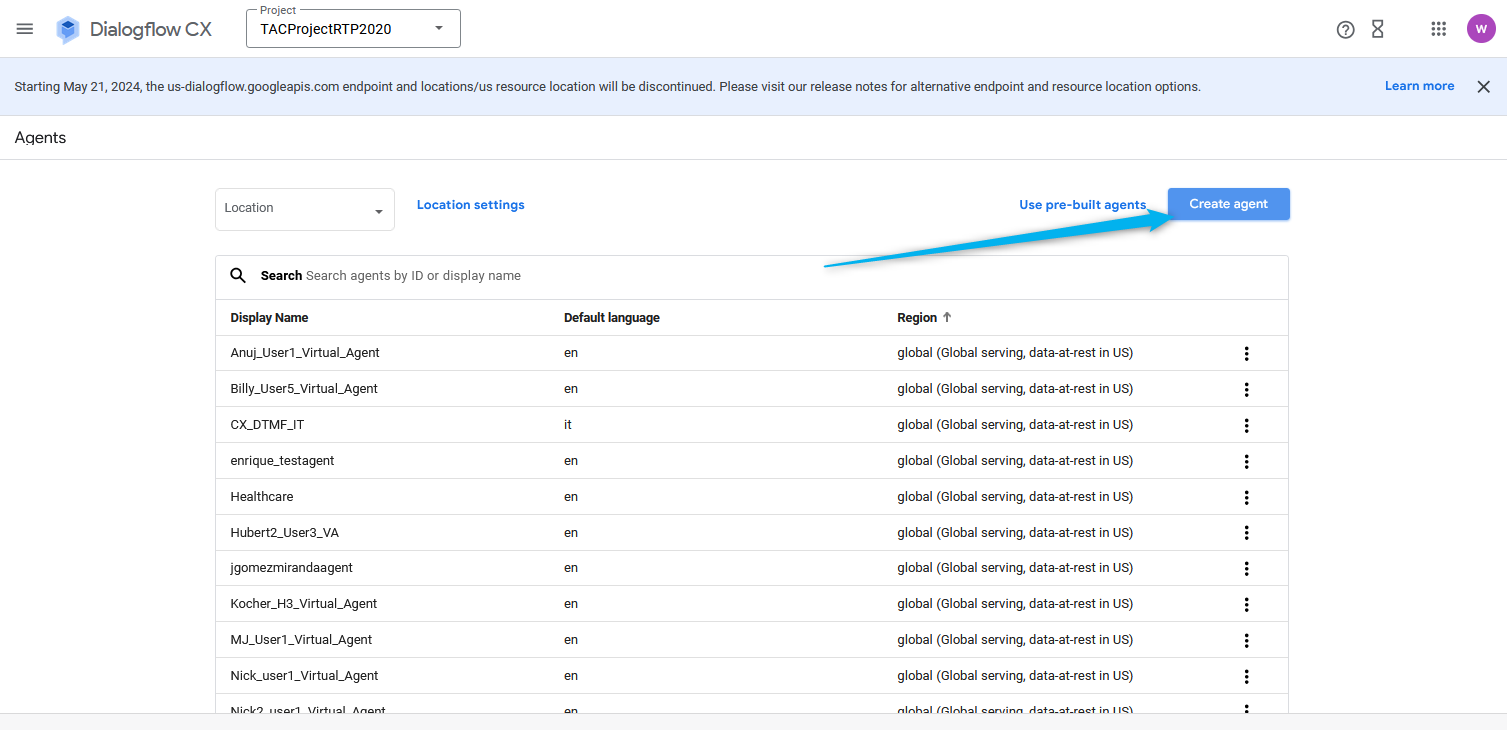Open options menu for Hubert2_User3_VA
This screenshot has width=1507, height=730.
(x=1247, y=533)
